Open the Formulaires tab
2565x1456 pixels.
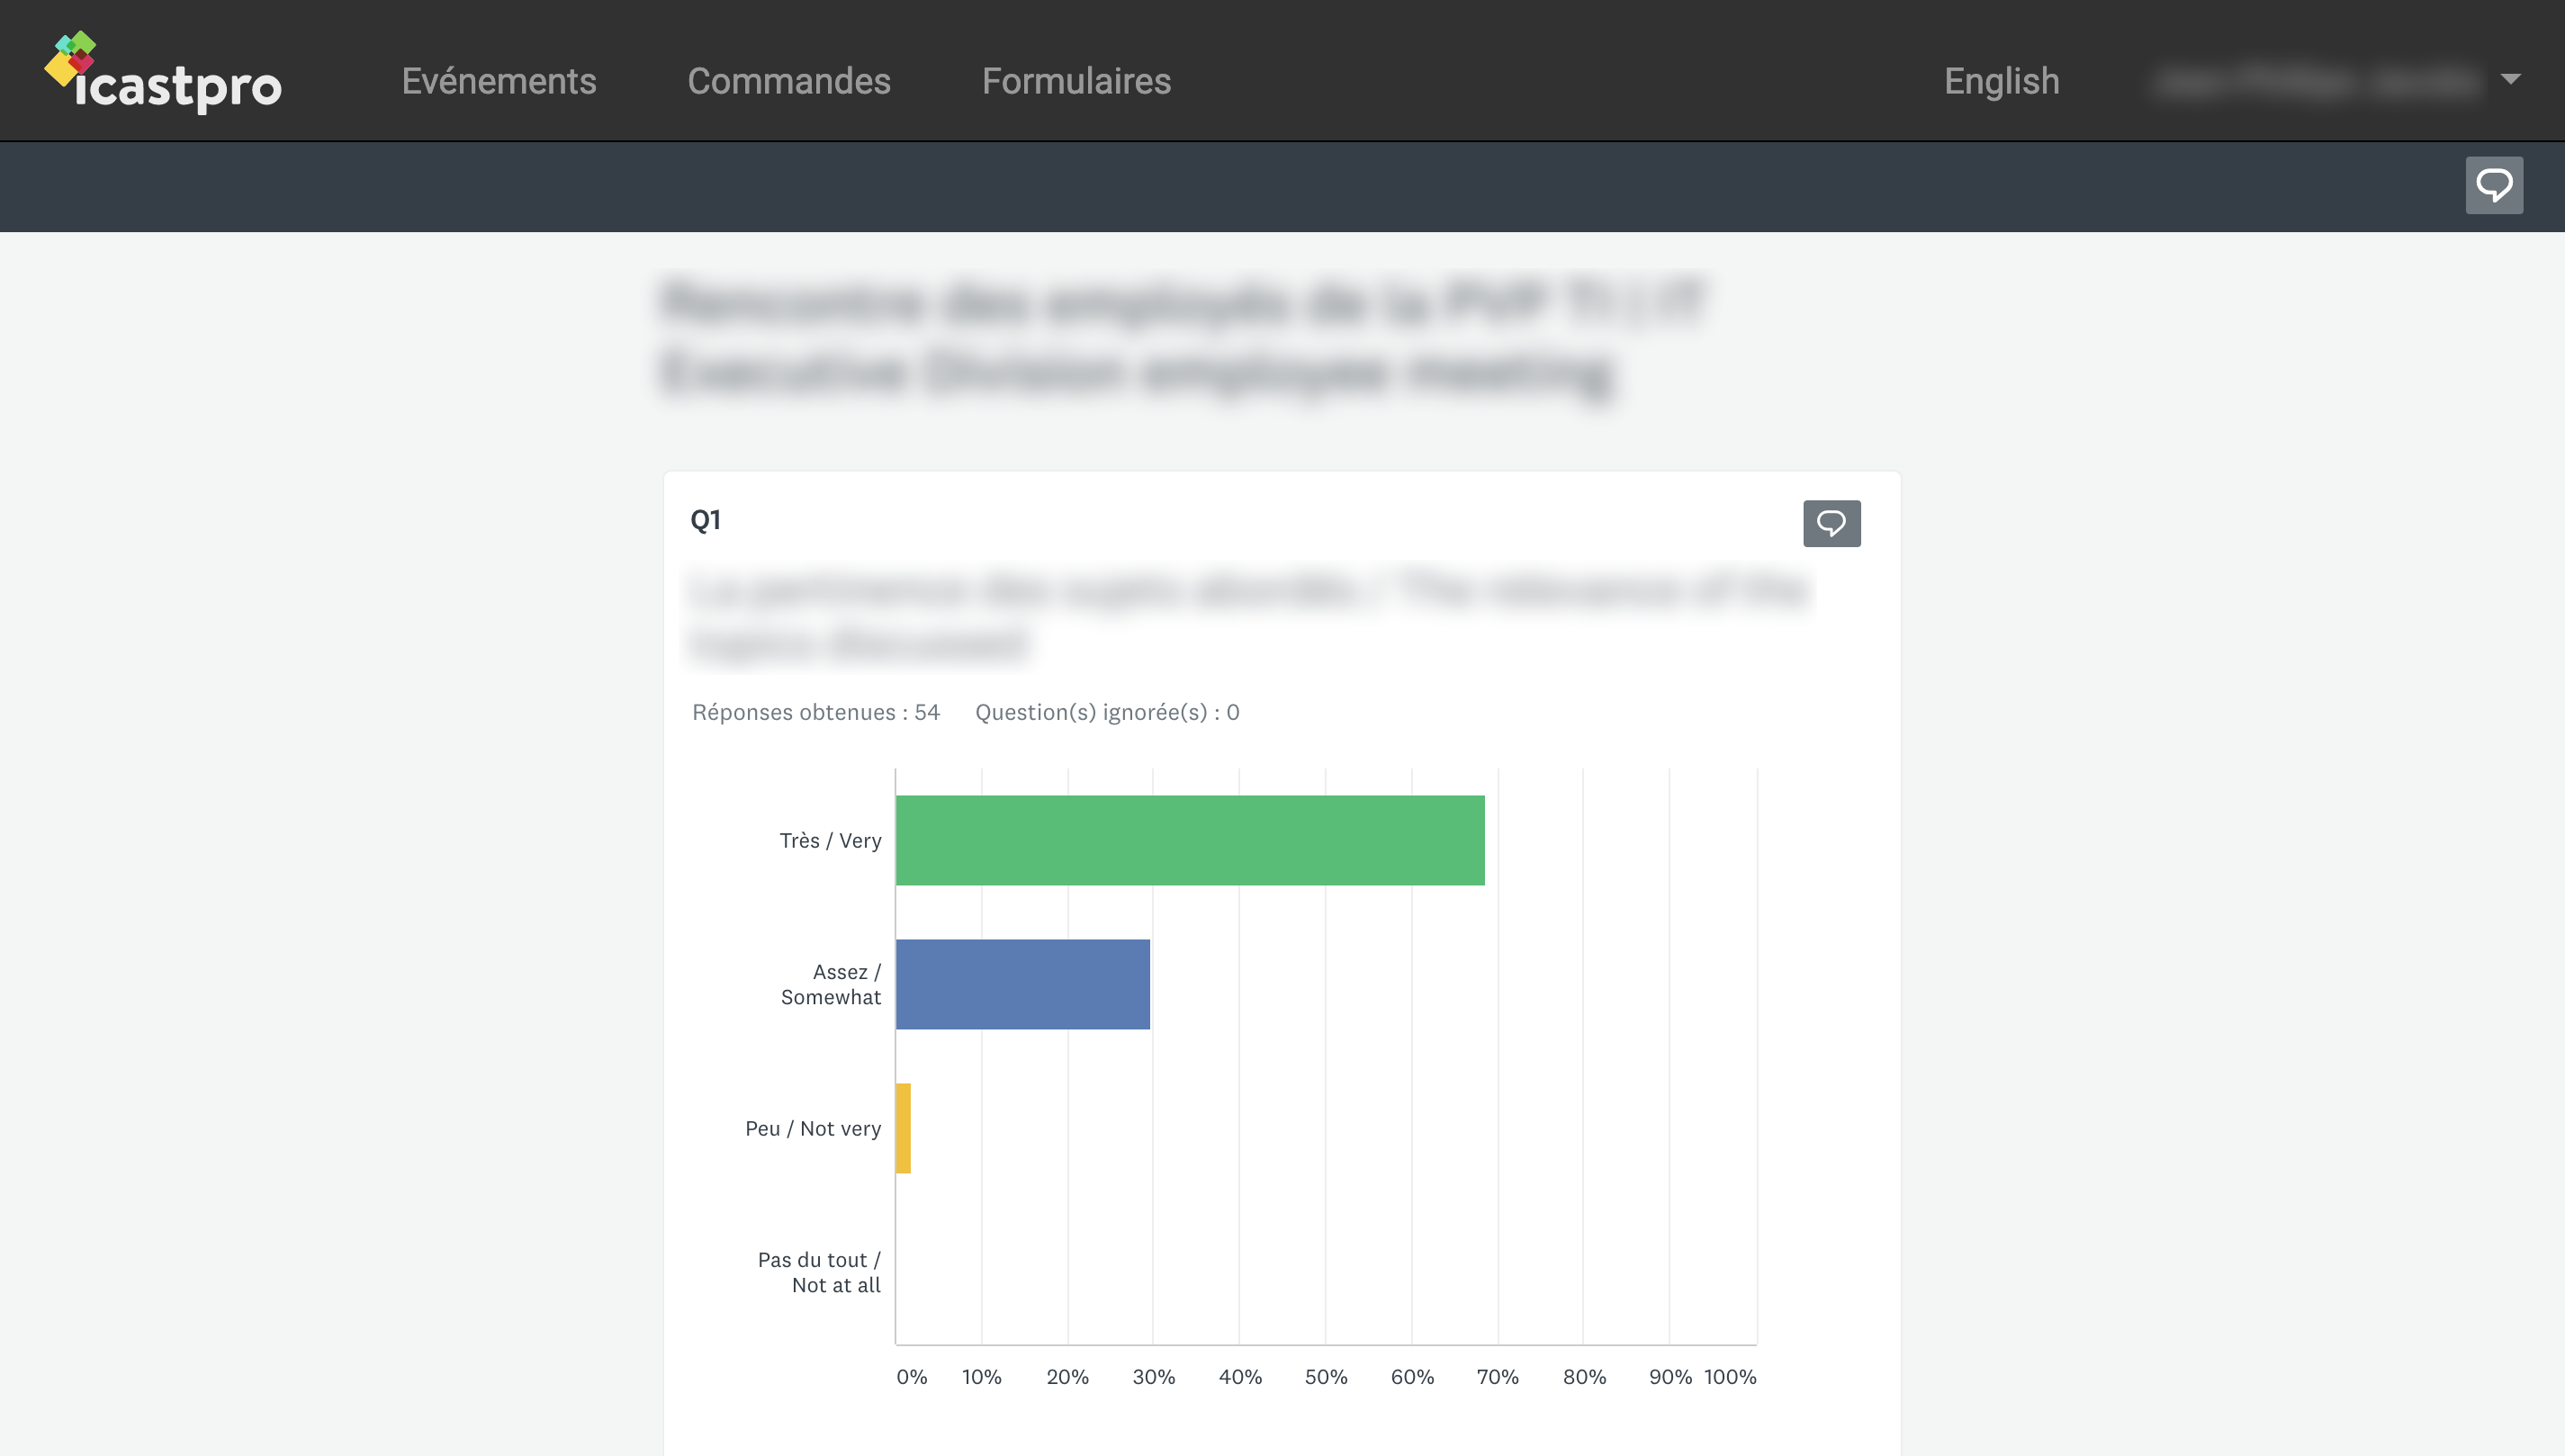(x=1077, y=82)
